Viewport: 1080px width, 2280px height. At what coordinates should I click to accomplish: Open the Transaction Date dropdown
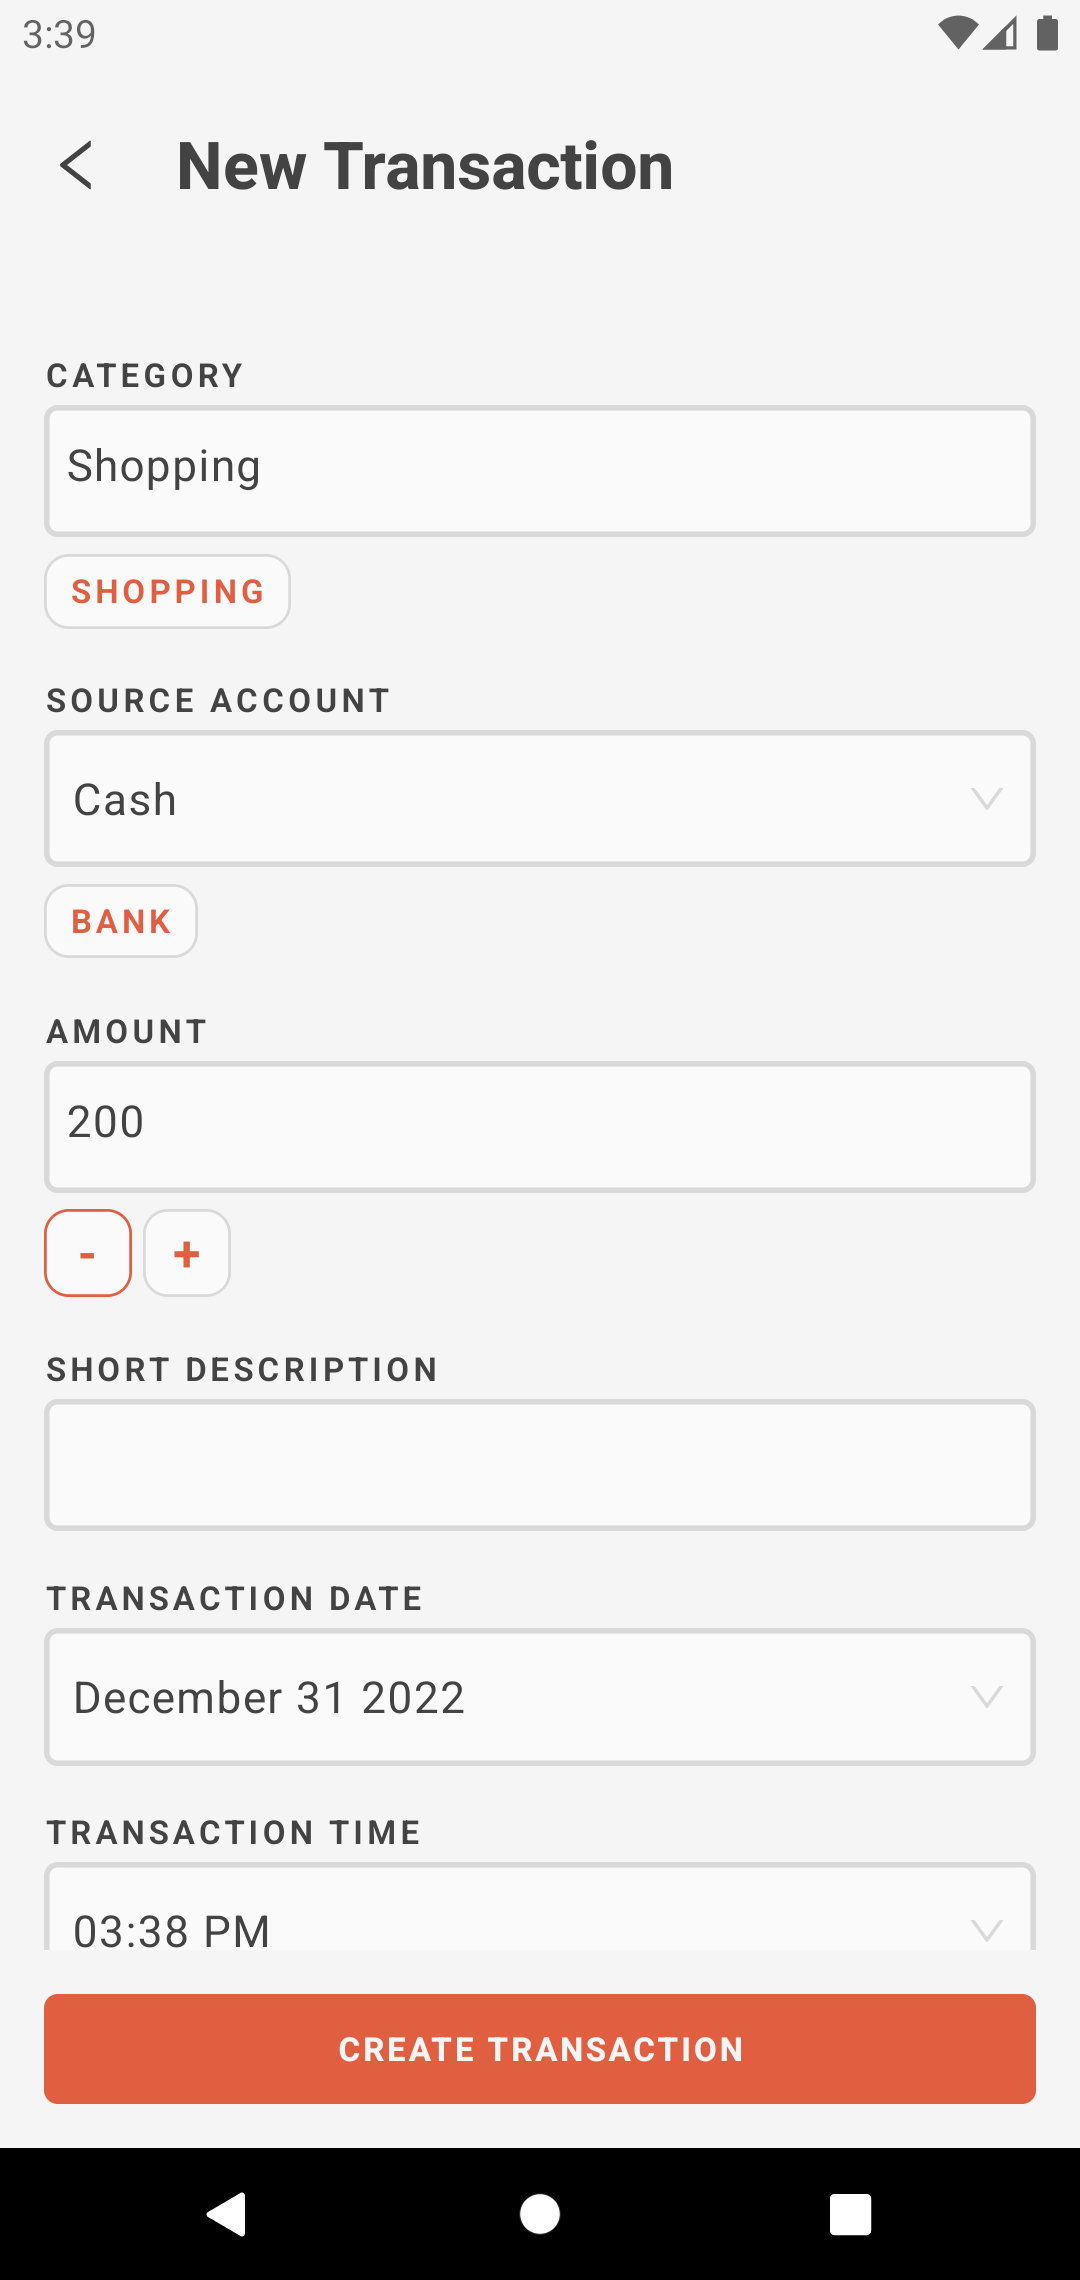540,1697
